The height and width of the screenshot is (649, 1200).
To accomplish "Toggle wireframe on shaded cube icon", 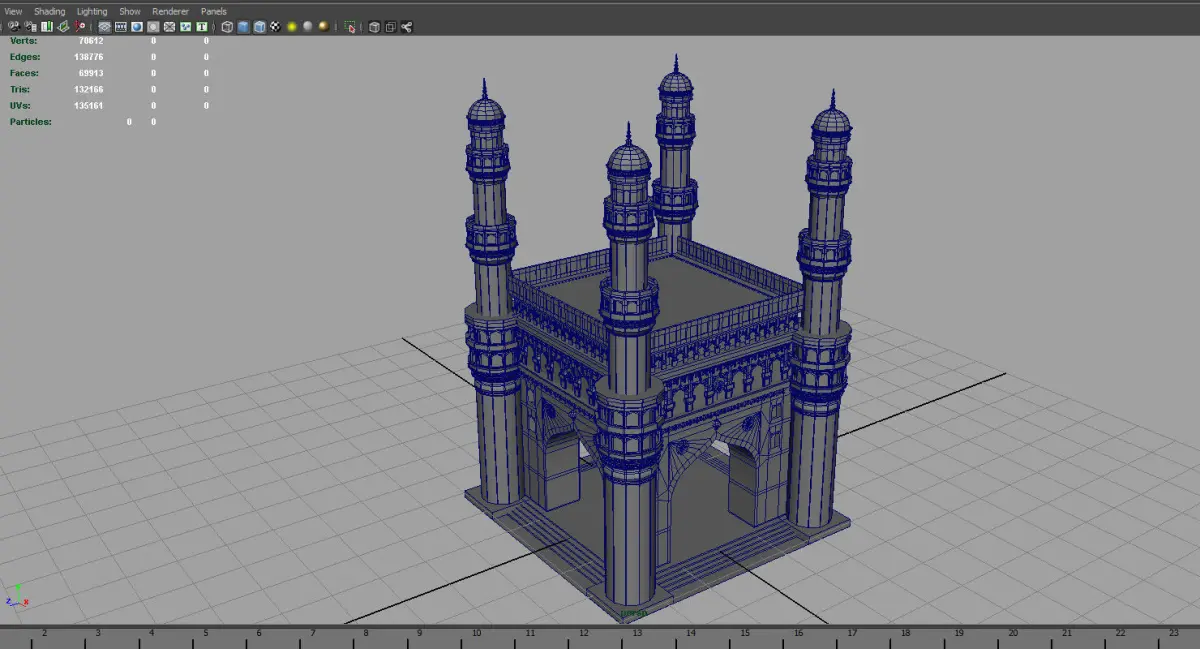I will pyautogui.click(x=259, y=27).
